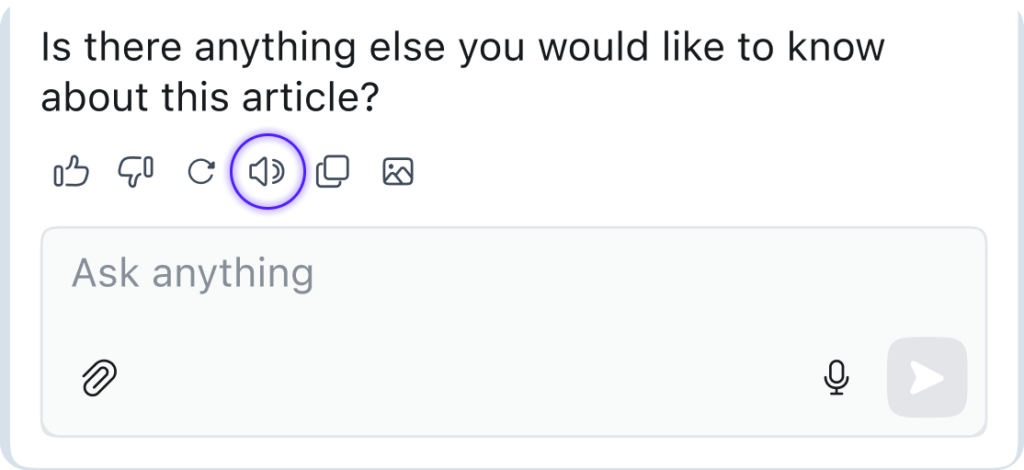Play the response aloud with the speaker icon
Image resolution: width=1024 pixels, height=470 pixels.
(267, 173)
